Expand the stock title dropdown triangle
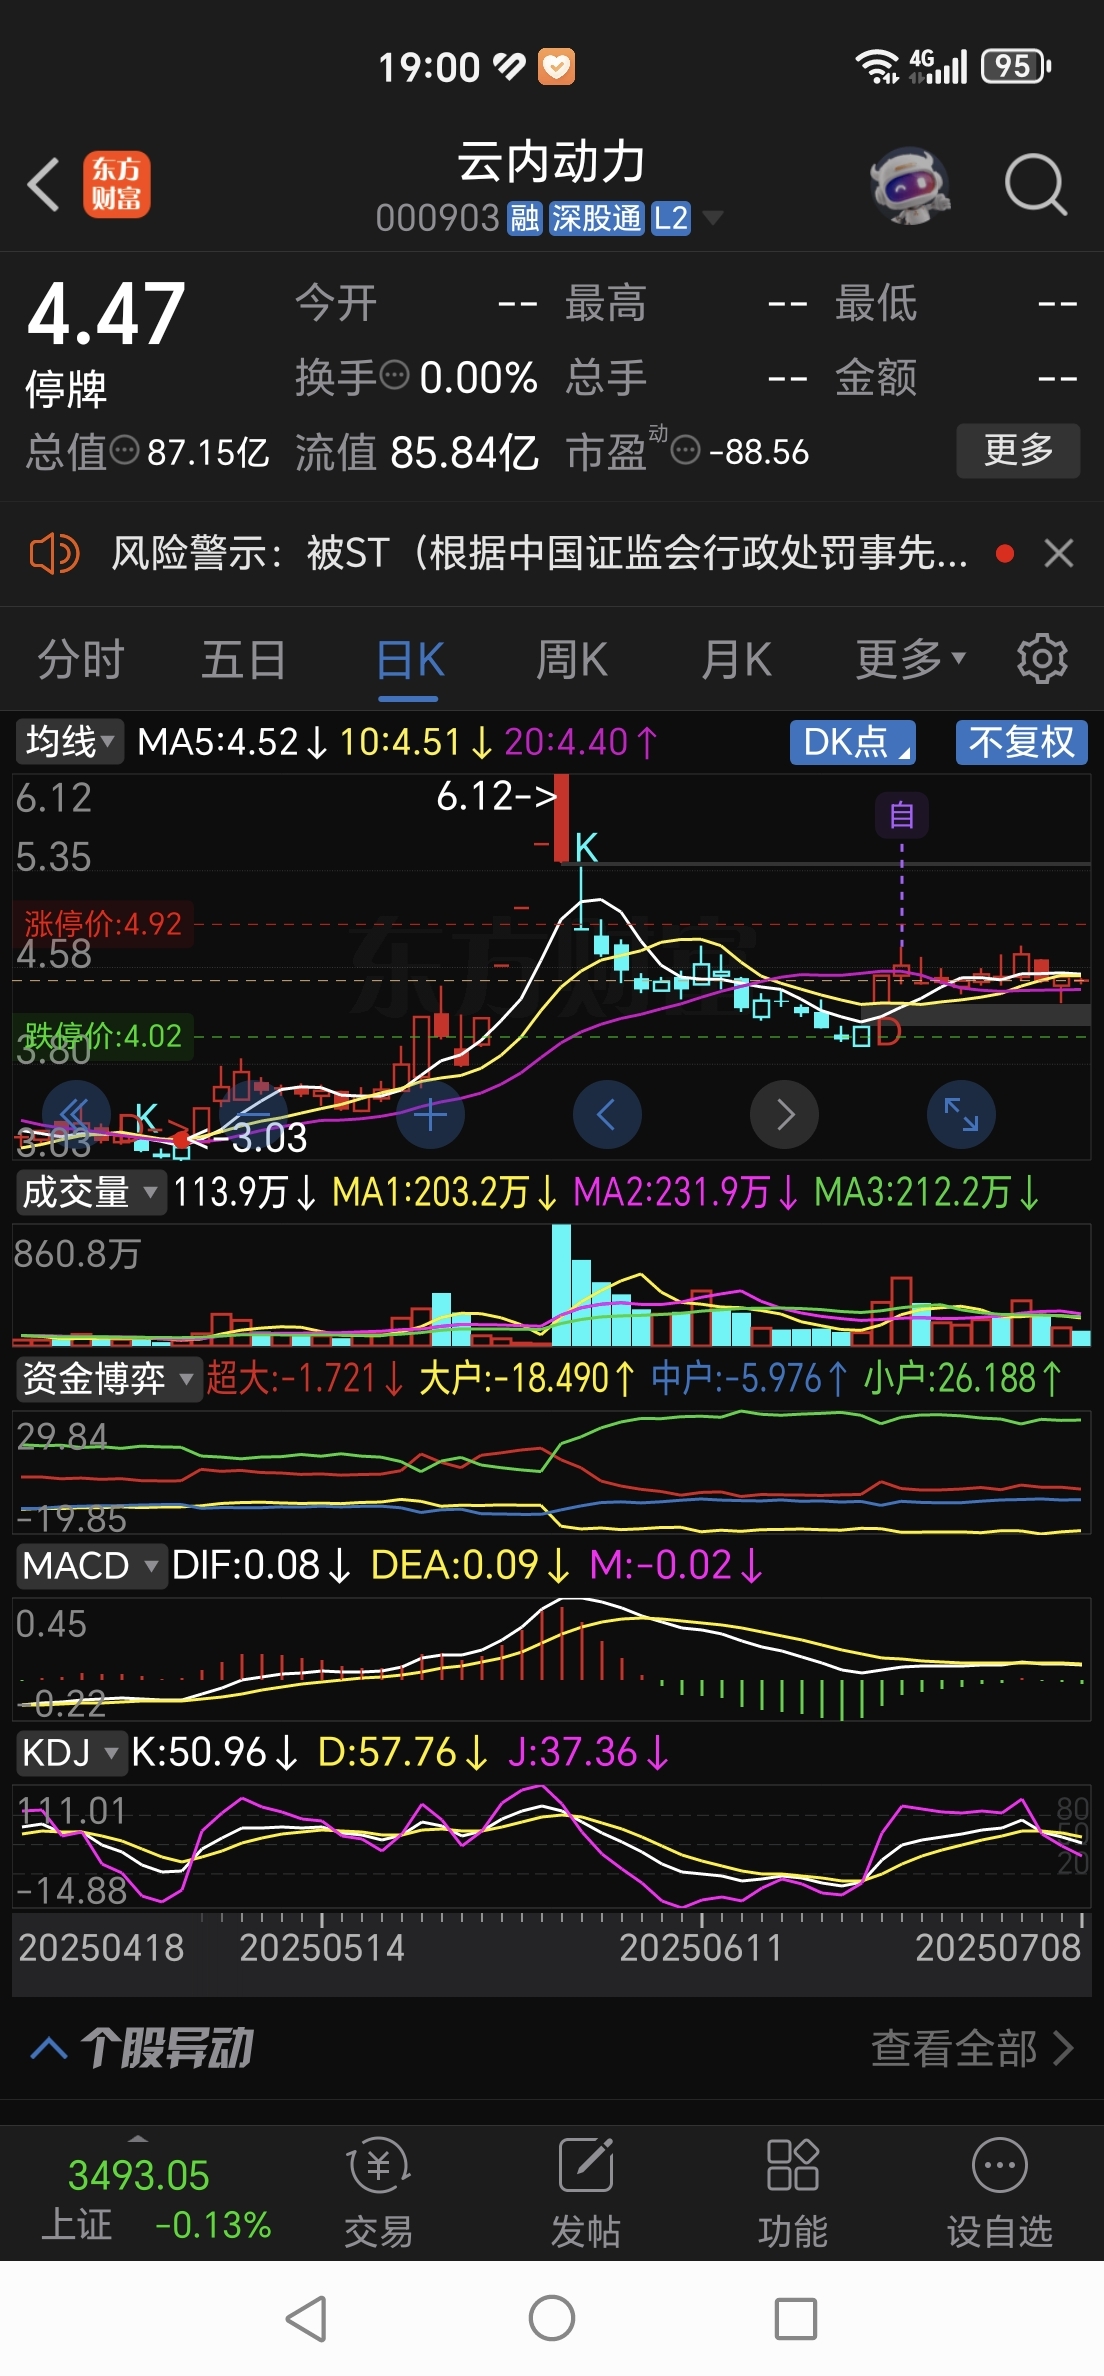This screenshot has height=2376, width=1104. (713, 217)
